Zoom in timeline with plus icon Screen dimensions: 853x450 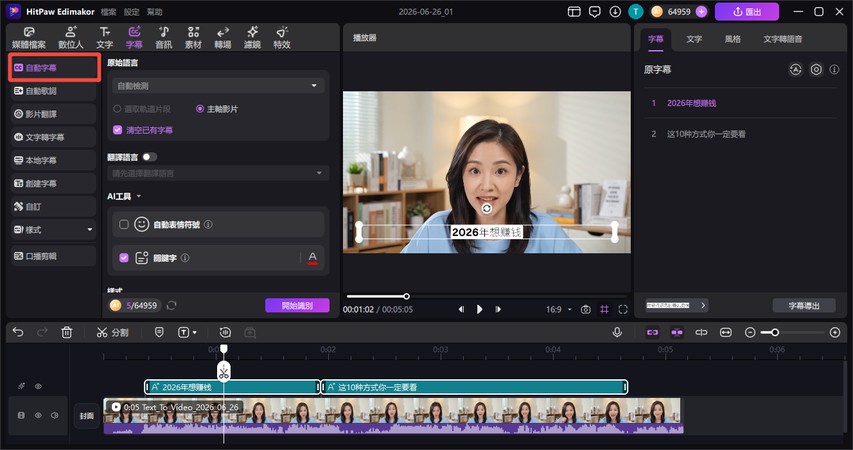(835, 332)
